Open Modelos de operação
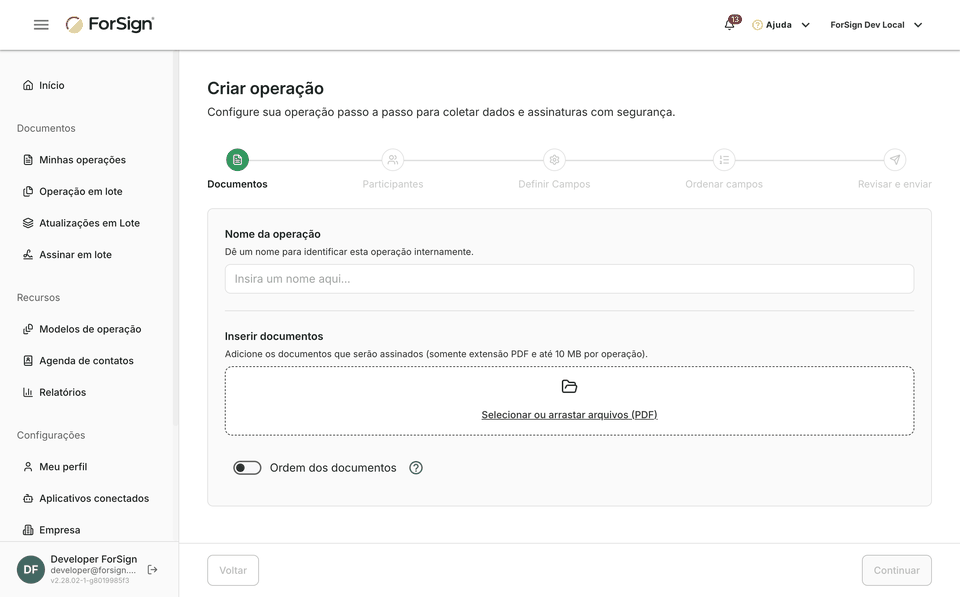 tap(82, 329)
